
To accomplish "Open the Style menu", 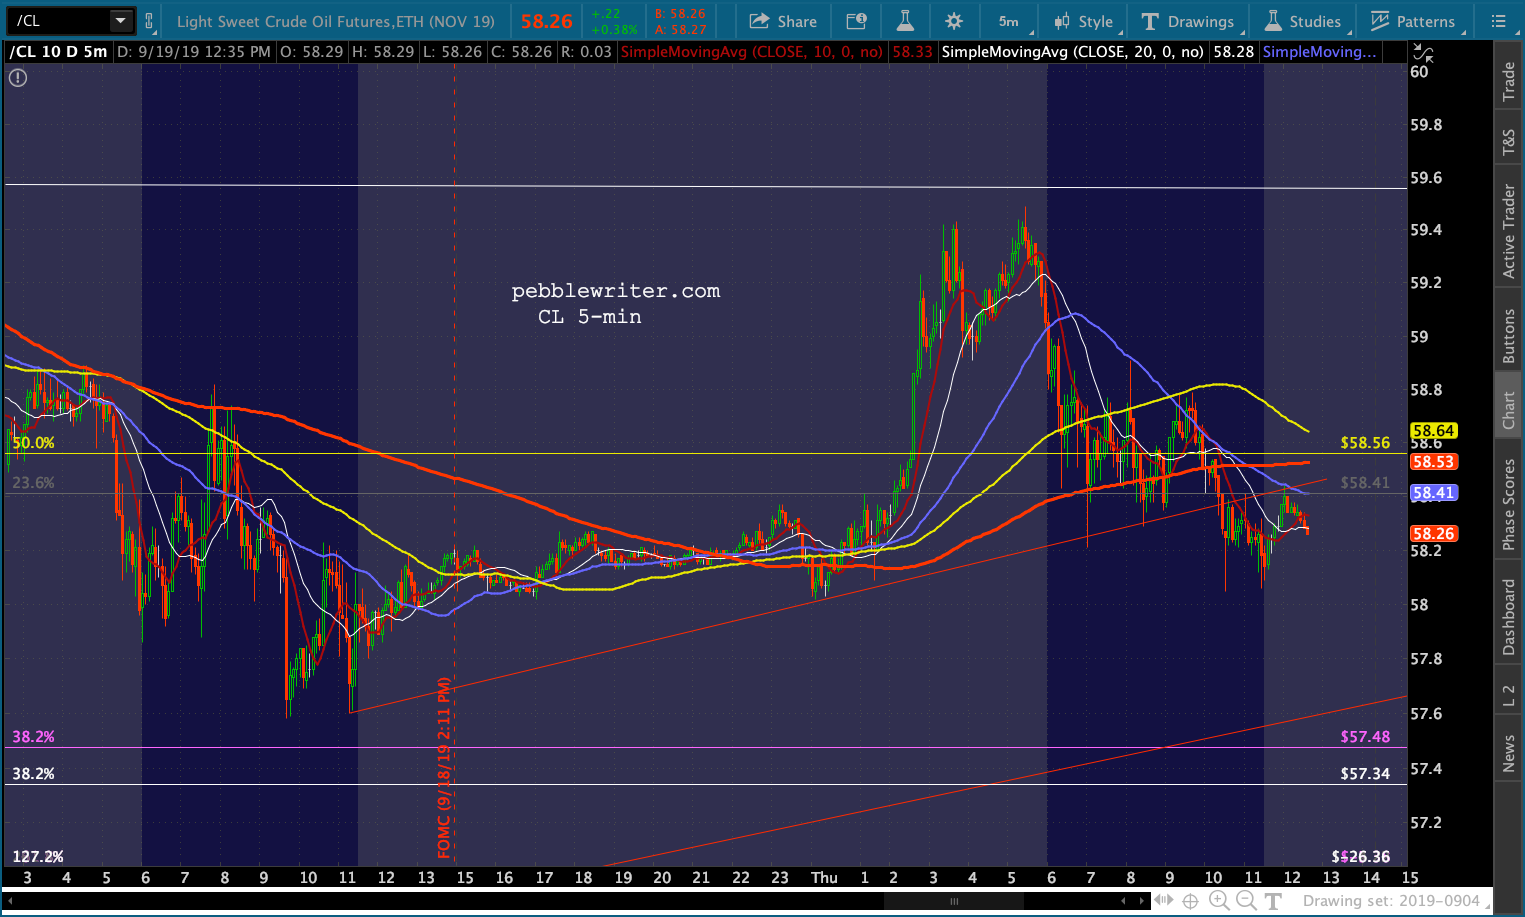I will pyautogui.click(x=1083, y=21).
